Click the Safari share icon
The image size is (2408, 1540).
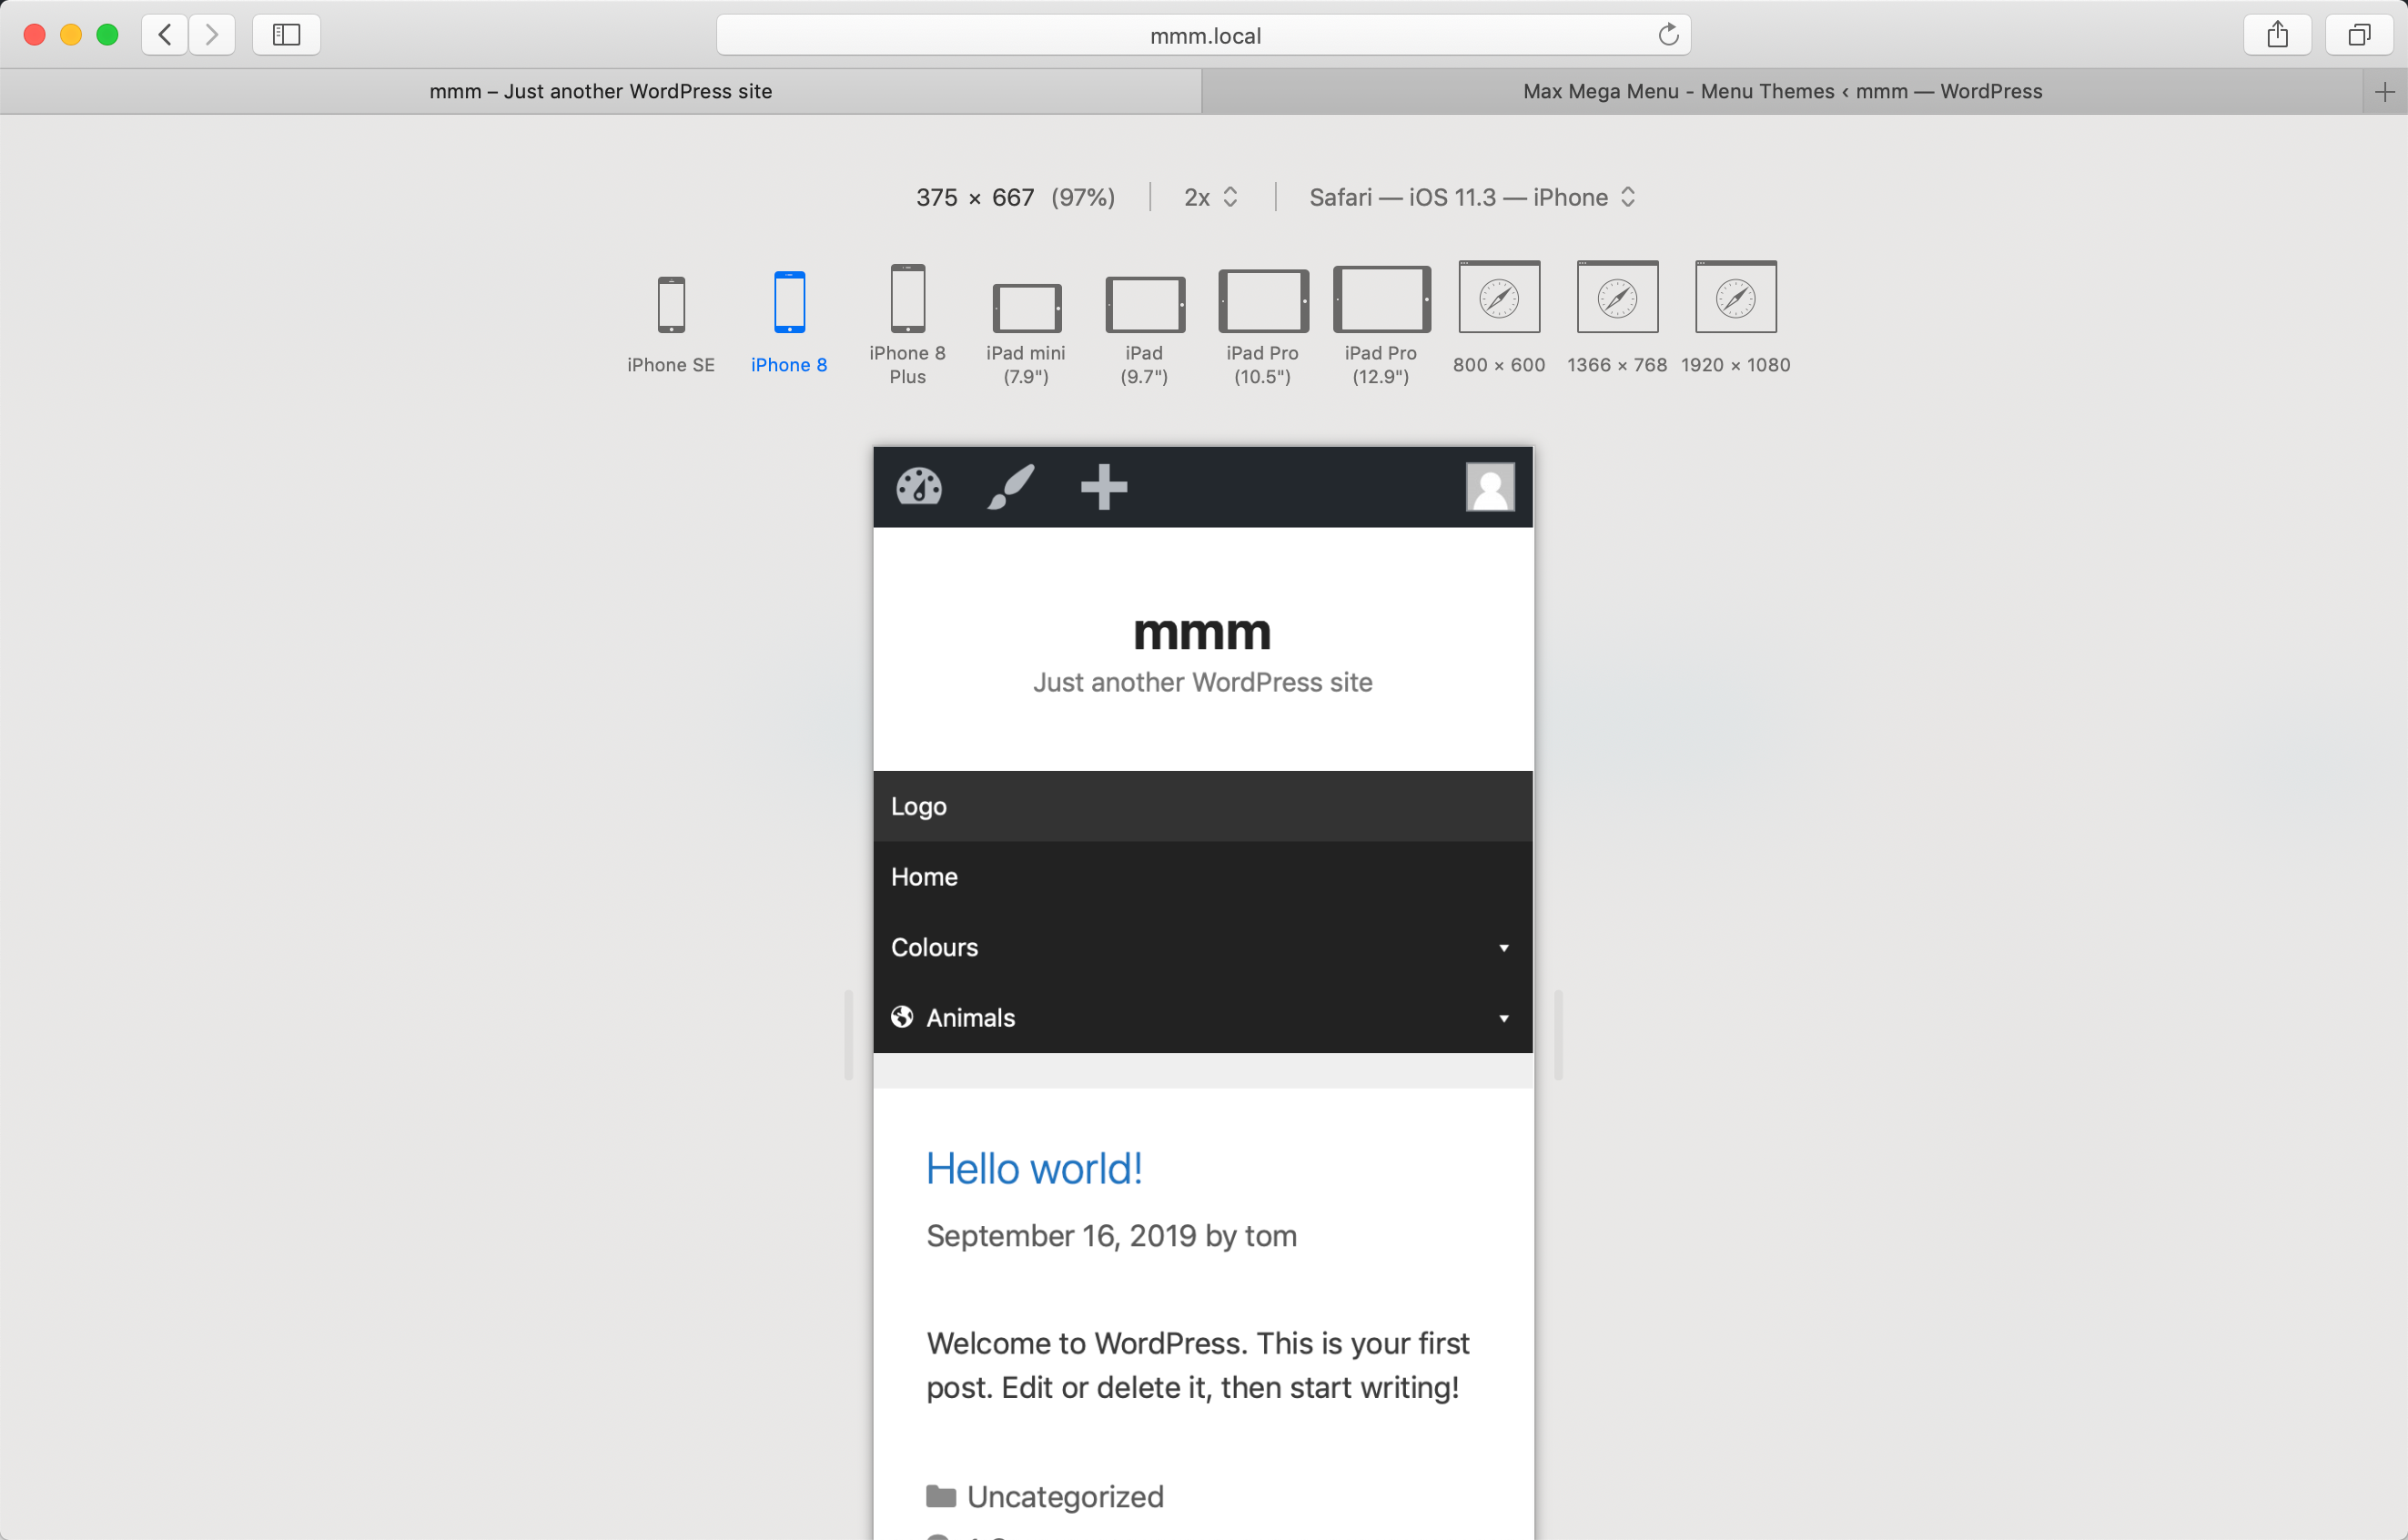[2277, 35]
